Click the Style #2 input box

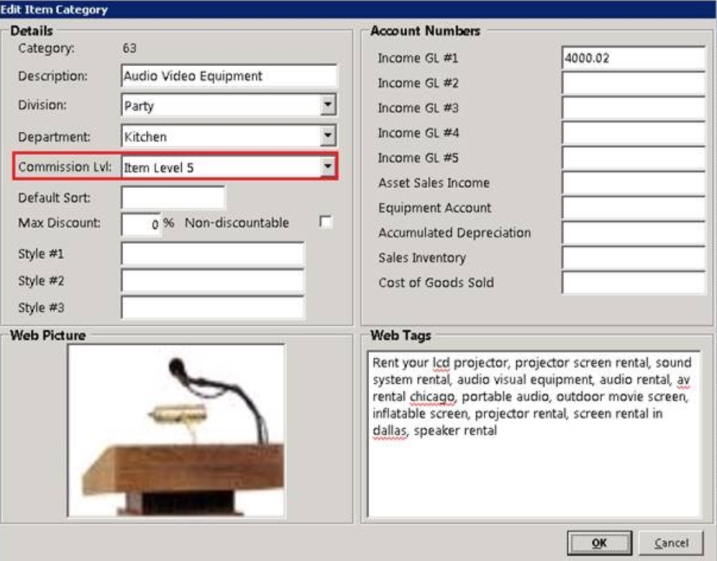pyautogui.click(x=212, y=281)
